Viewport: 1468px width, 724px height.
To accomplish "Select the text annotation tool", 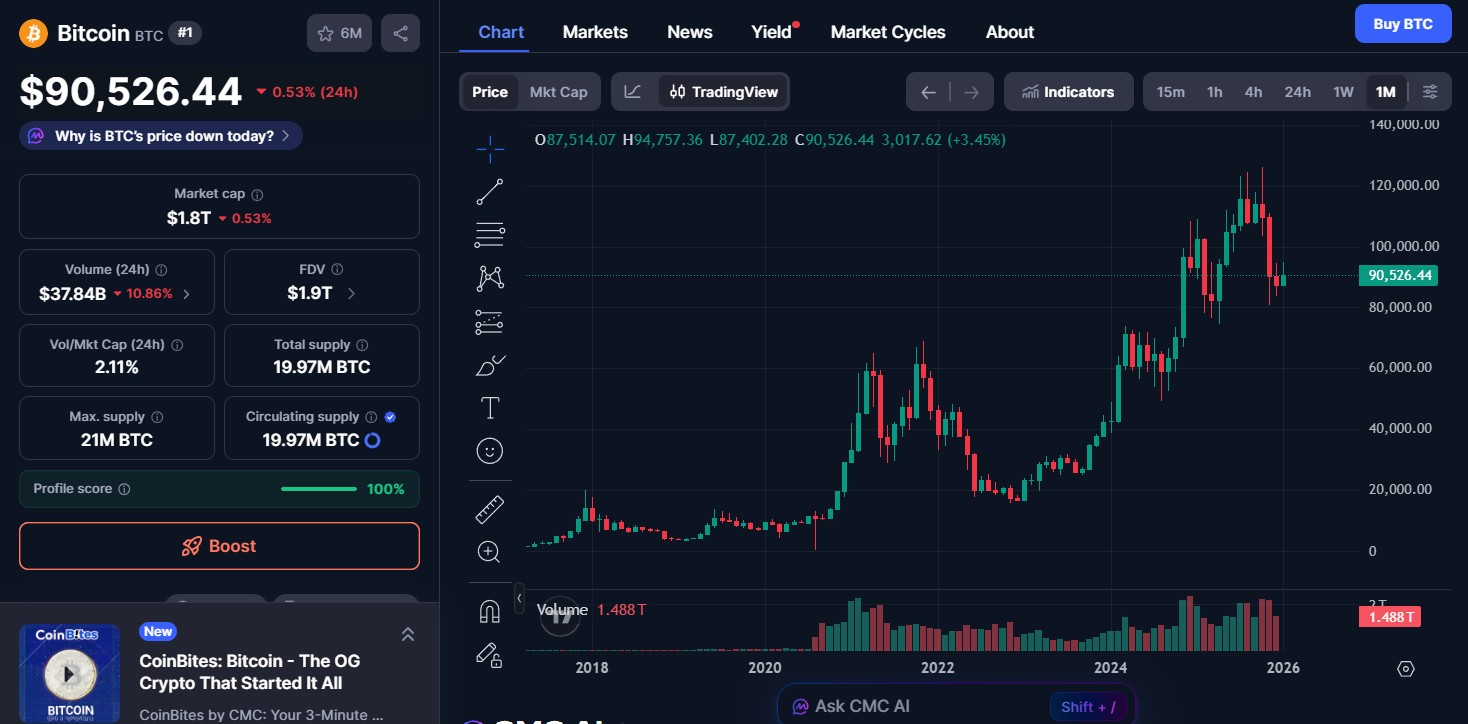I will pyautogui.click(x=489, y=407).
